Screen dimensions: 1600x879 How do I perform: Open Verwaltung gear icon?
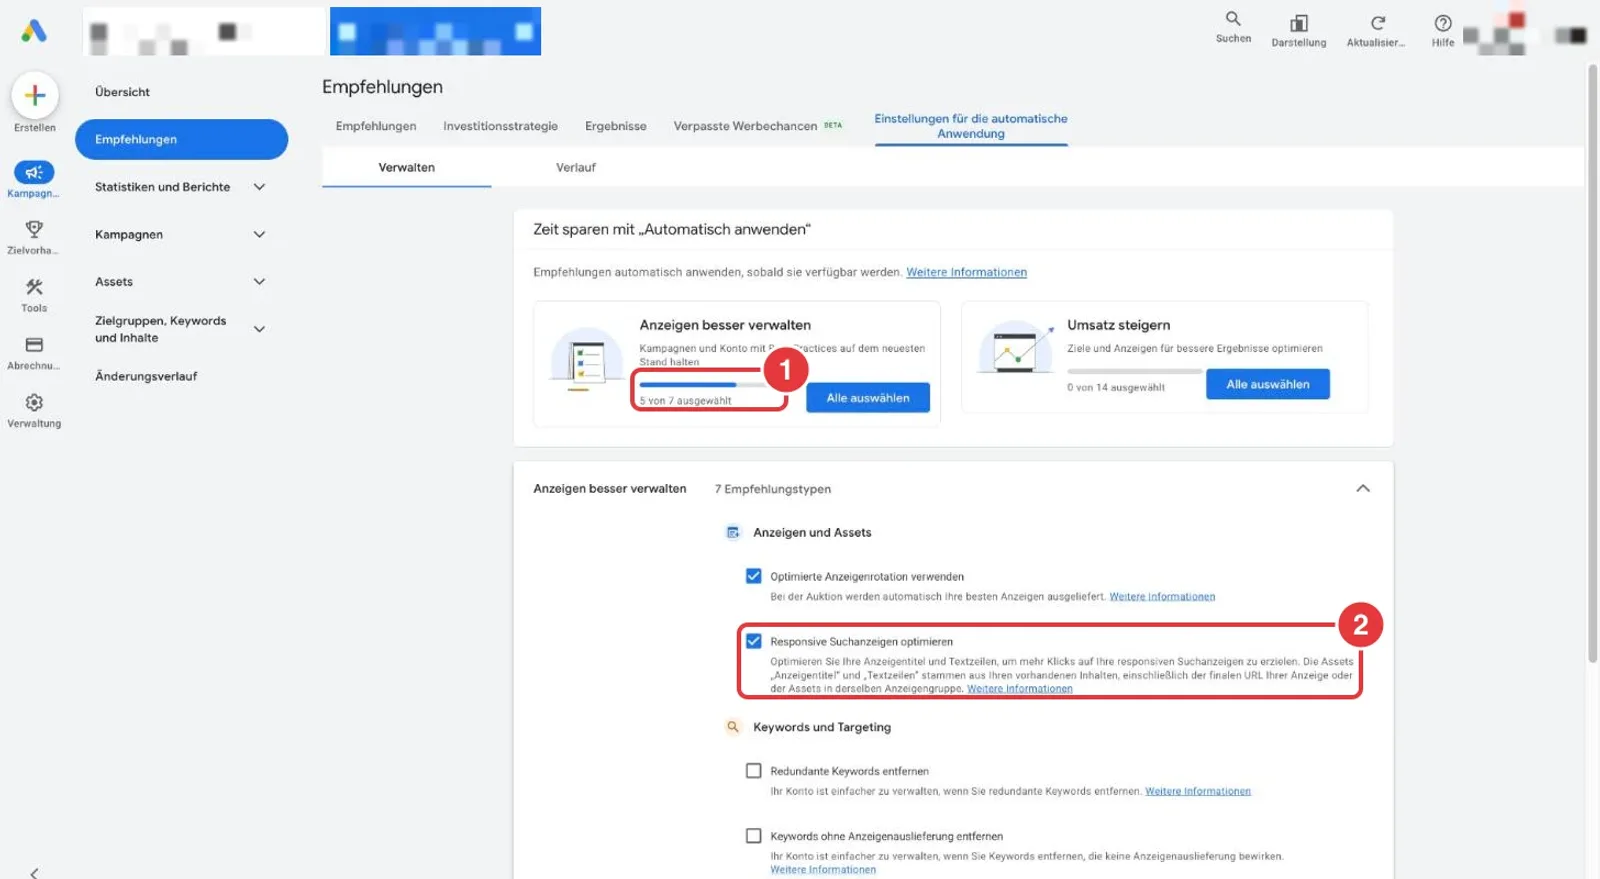click(34, 402)
